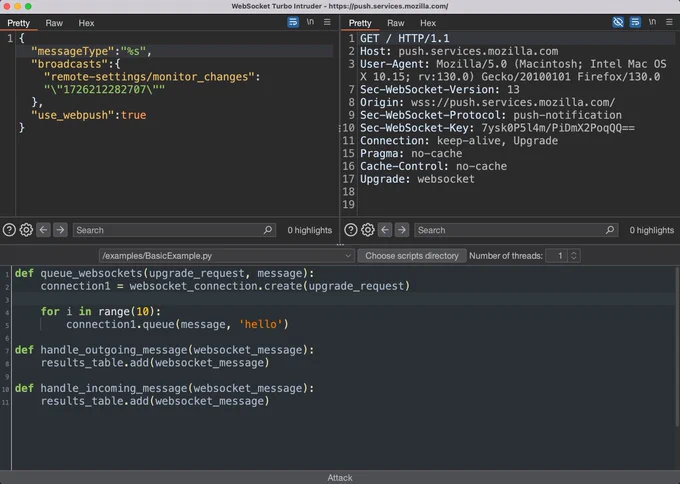Click the Origin header line
Viewport: 680px width, 484px height.
coord(487,102)
